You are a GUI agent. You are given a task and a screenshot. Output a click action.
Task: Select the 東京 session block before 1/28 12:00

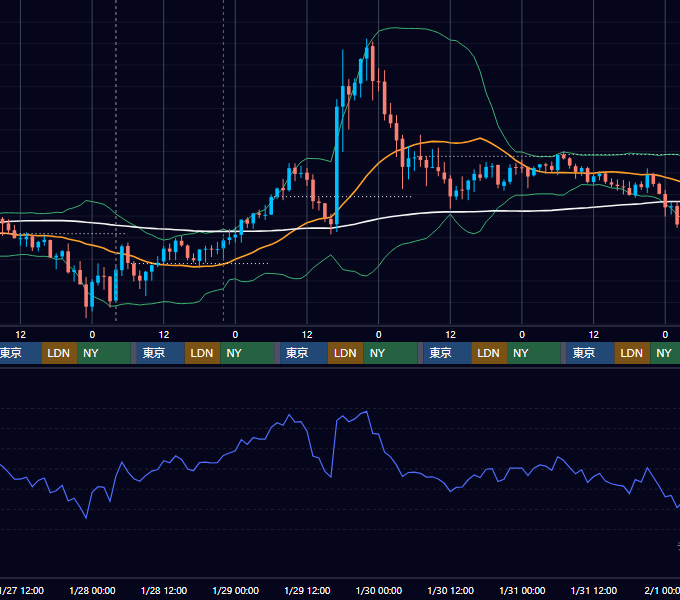160,353
